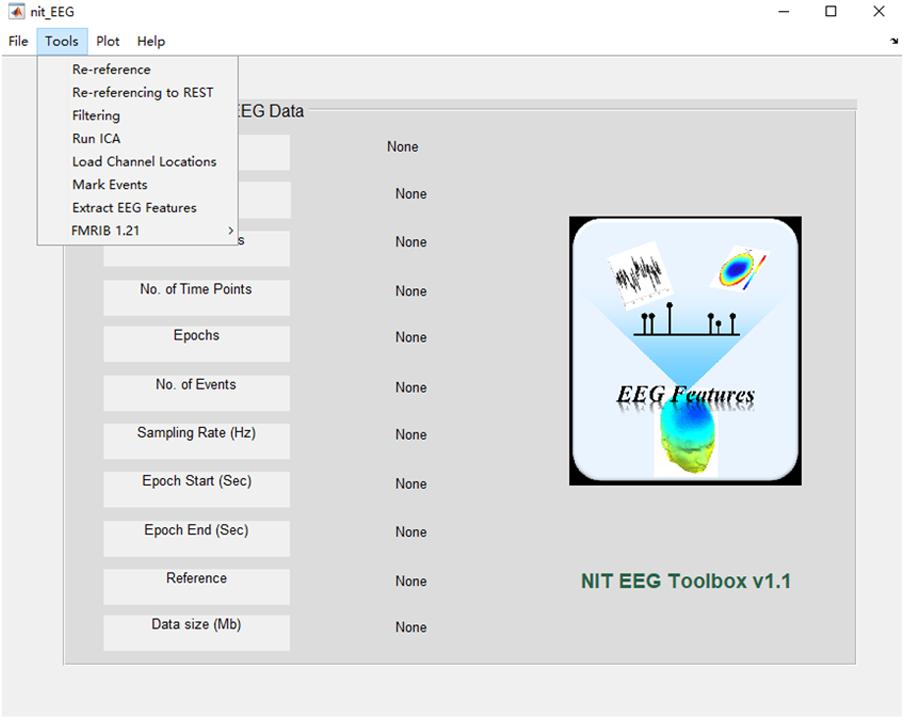Screen dimensions: 905x720
Task: Maximize the nit_EEG window
Action: pyautogui.click(x=831, y=12)
